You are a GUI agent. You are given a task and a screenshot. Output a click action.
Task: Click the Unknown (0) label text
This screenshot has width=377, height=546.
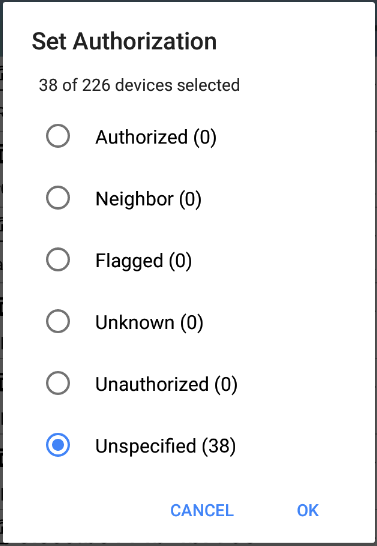[x=149, y=323]
